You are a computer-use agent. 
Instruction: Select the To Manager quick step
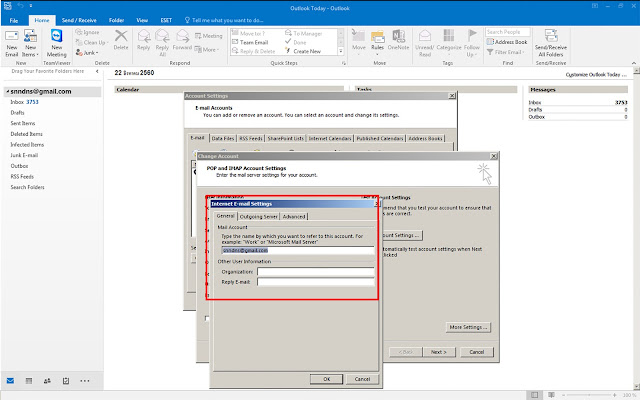304,33
